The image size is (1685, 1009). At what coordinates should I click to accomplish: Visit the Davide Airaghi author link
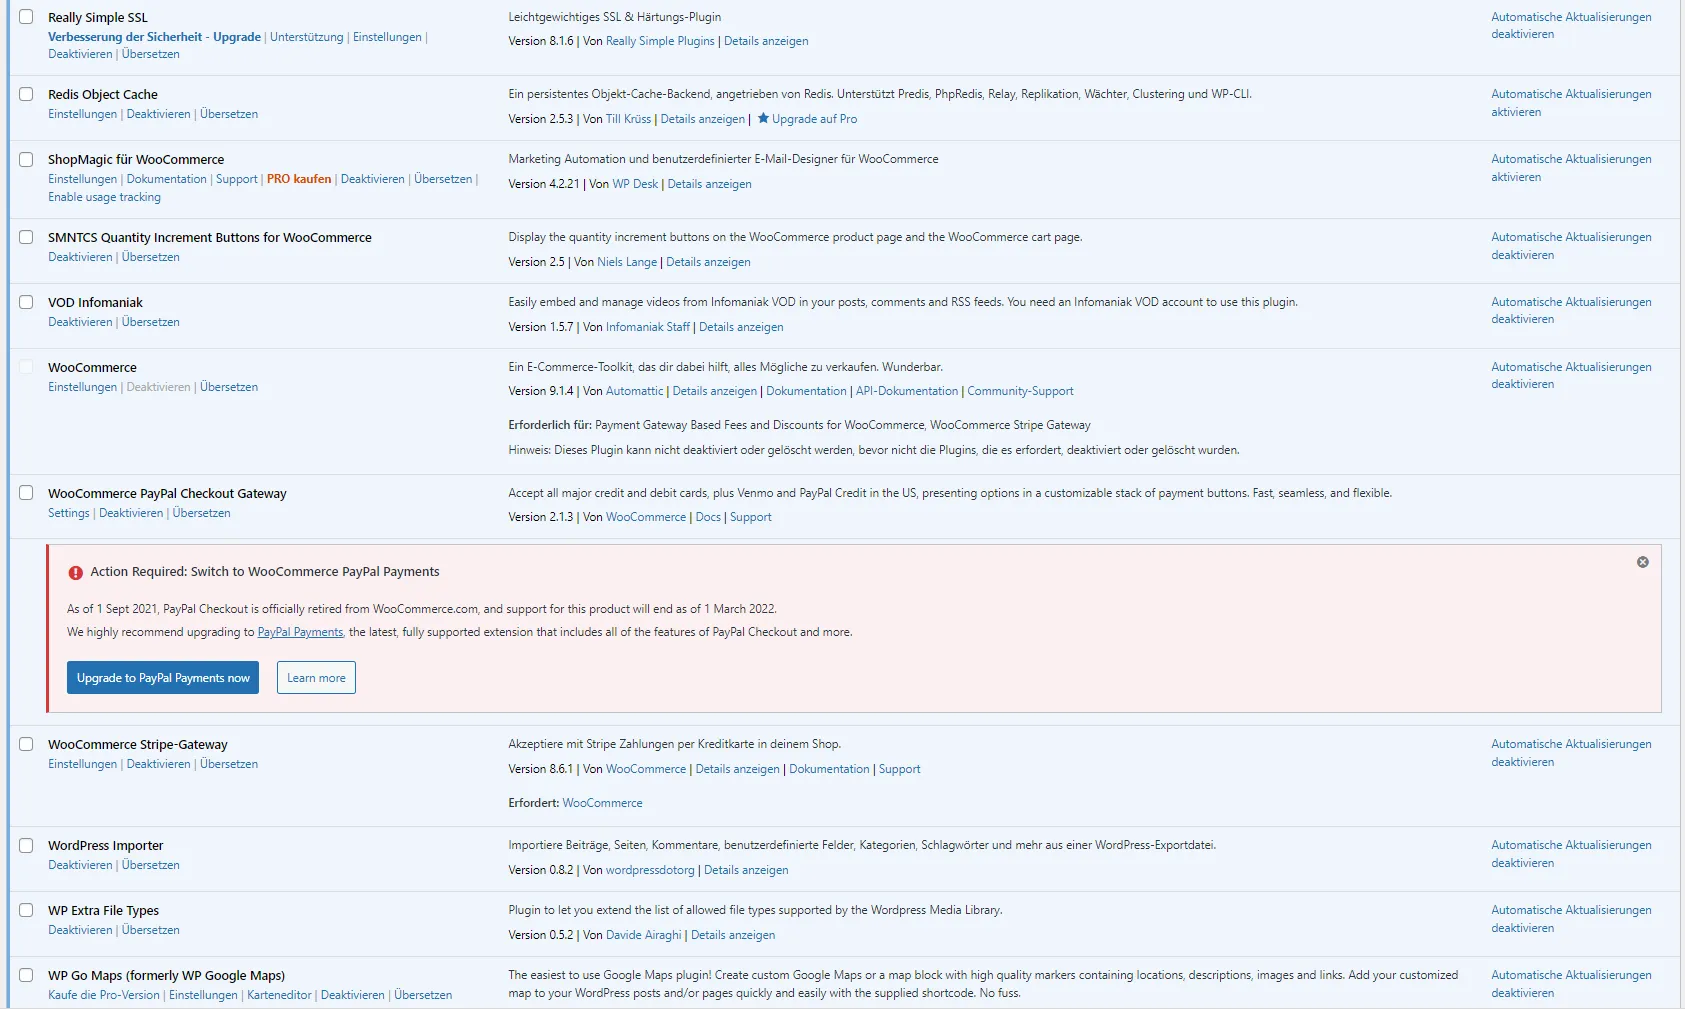(643, 935)
